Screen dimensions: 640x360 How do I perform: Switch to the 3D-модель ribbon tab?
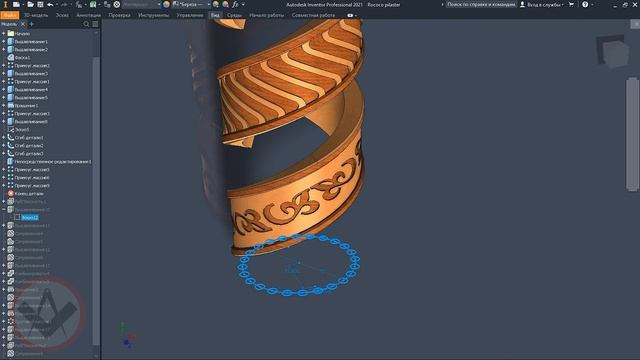point(36,15)
